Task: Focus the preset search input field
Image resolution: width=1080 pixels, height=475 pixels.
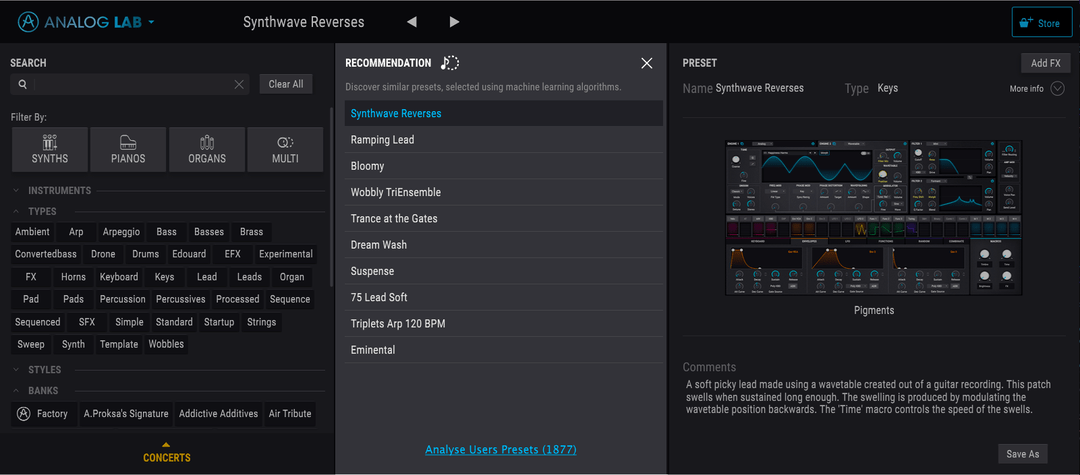Action: pyautogui.click(x=131, y=84)
